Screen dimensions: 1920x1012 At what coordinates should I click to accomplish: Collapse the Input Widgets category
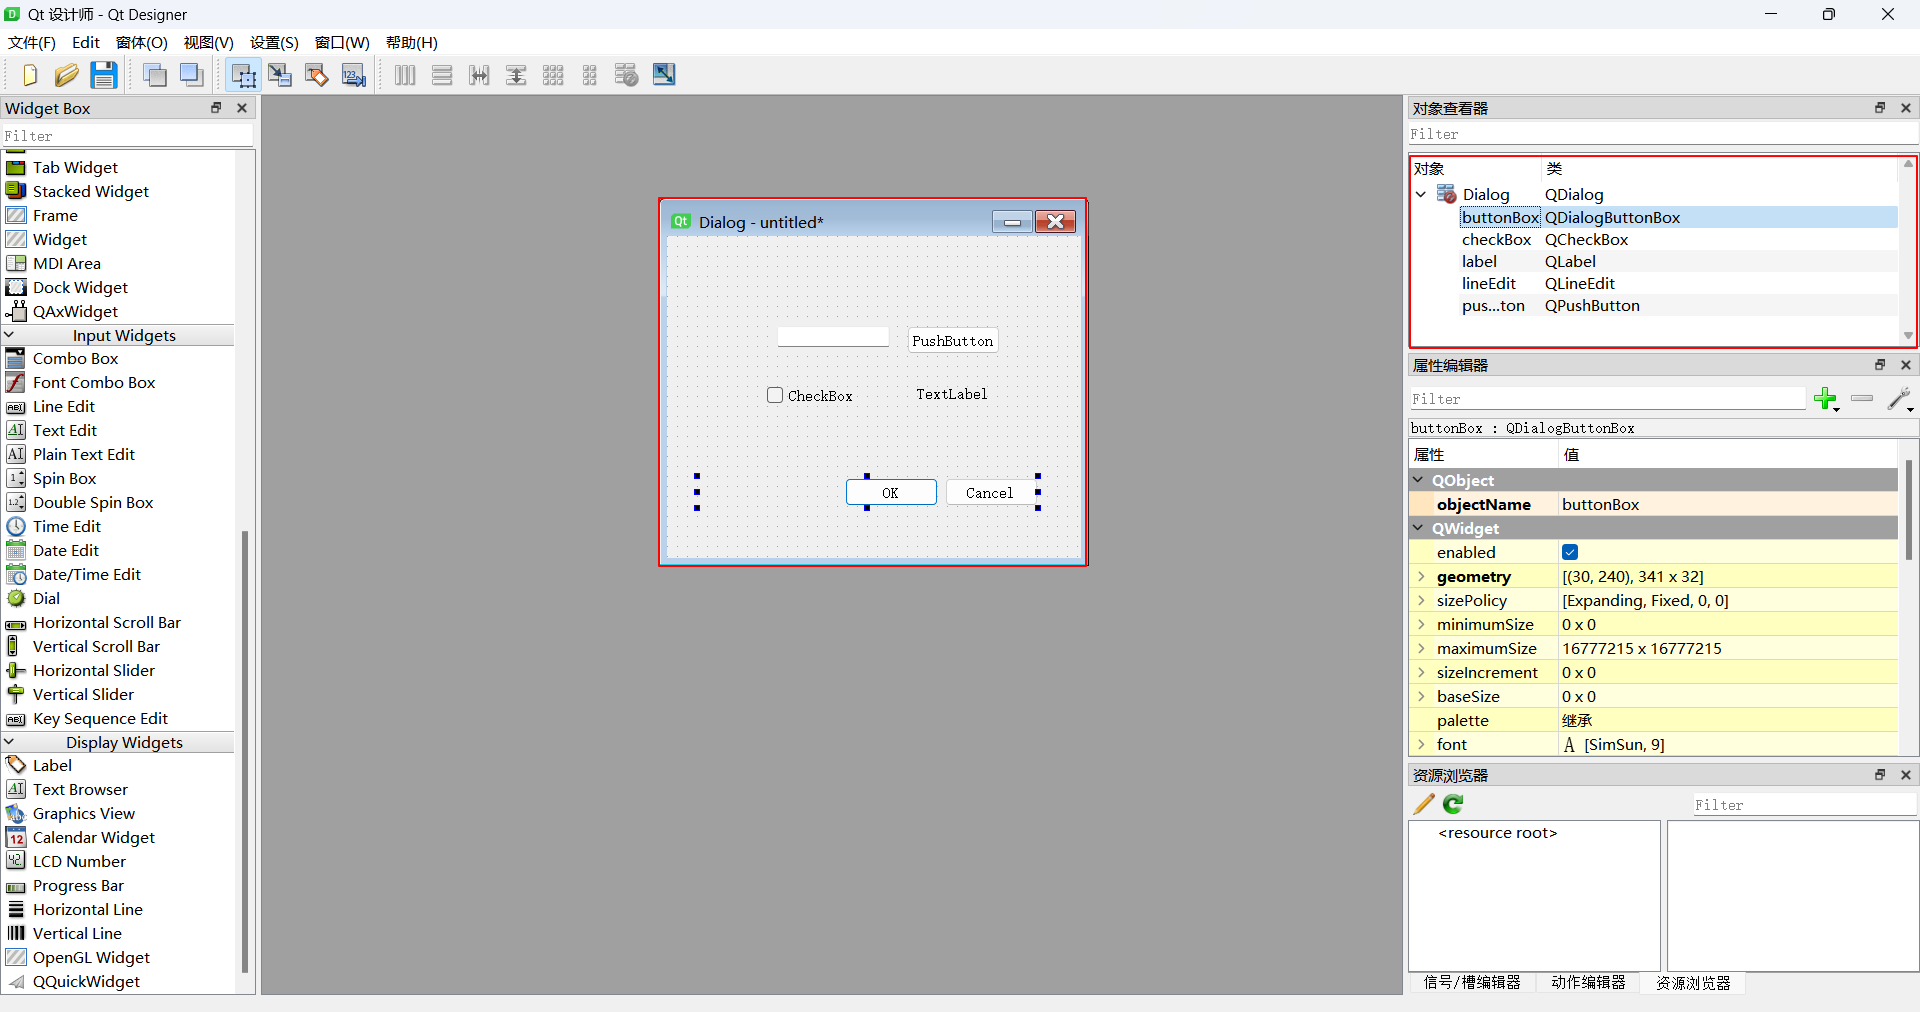(10, 335)
